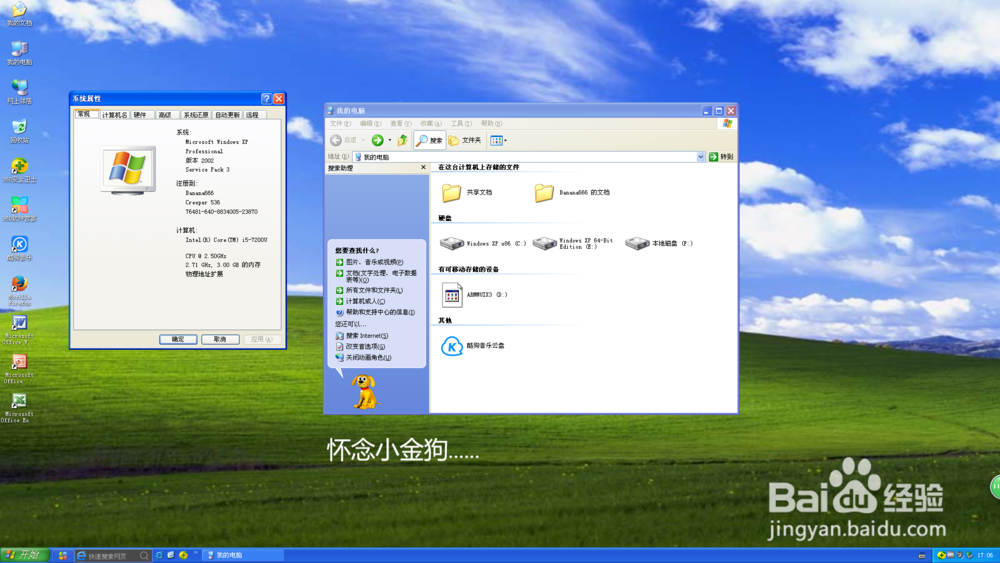Switch to 常规 tab in 系统属性
This screenshot has width=1000, height=563.
[85, 114]
